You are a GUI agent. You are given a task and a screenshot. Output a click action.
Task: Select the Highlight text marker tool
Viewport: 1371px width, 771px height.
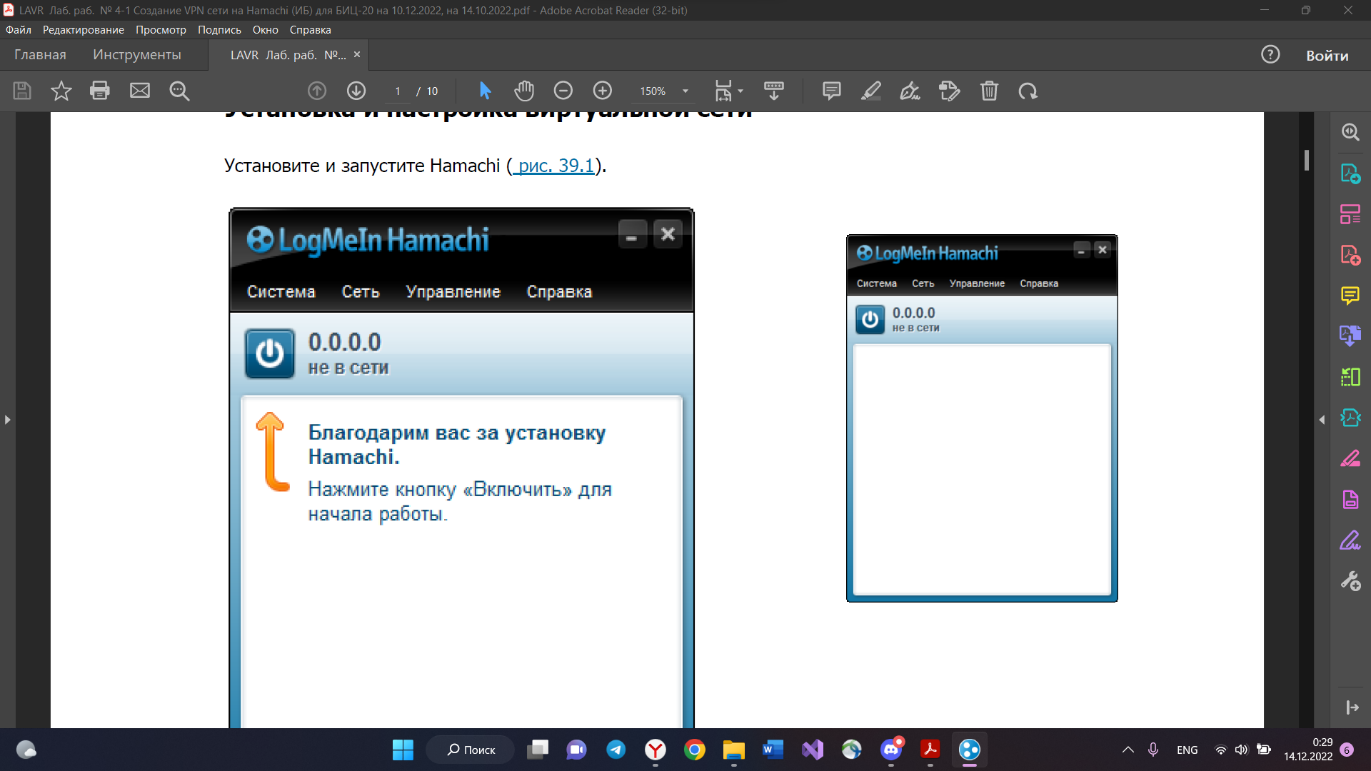871,91
